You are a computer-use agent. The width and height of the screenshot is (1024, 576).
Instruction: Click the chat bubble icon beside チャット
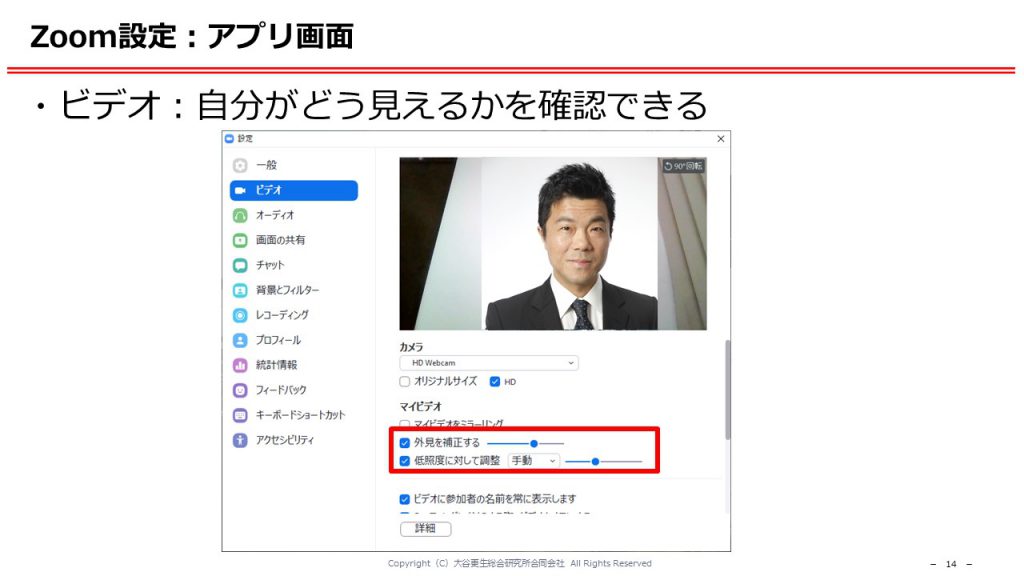click(x=240, y=265)
